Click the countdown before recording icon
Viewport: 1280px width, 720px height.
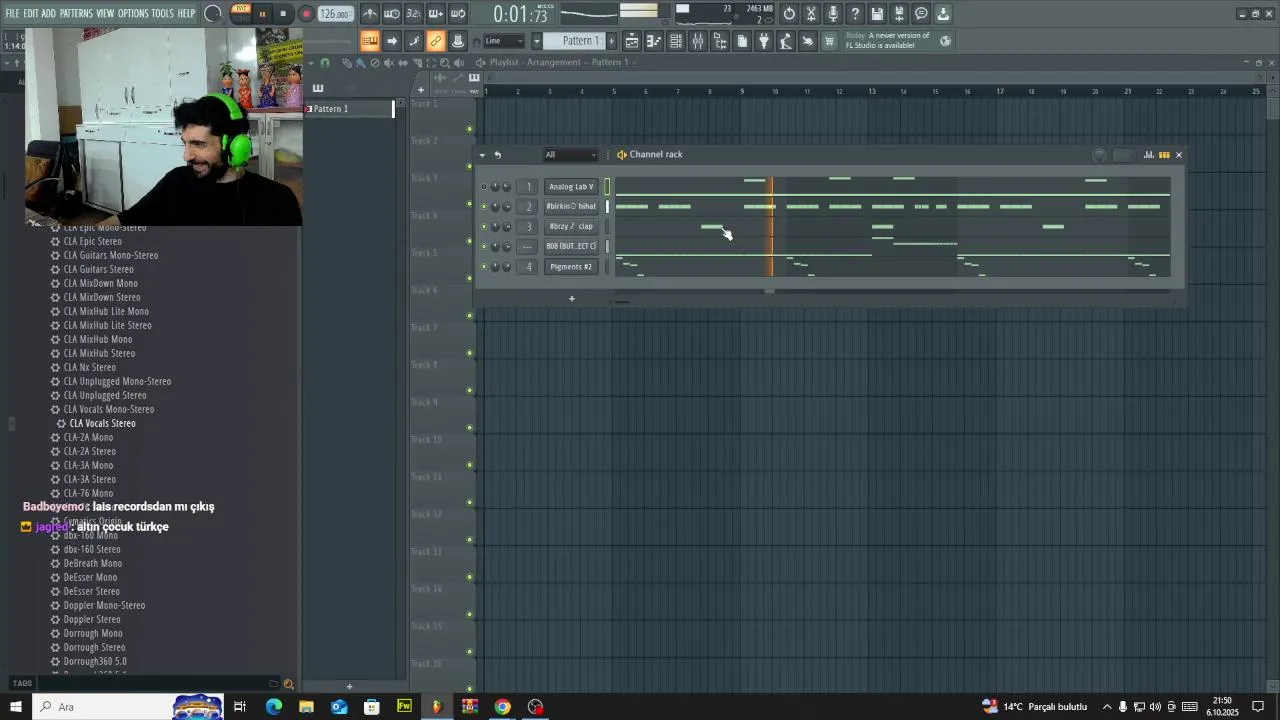(413, 14)
